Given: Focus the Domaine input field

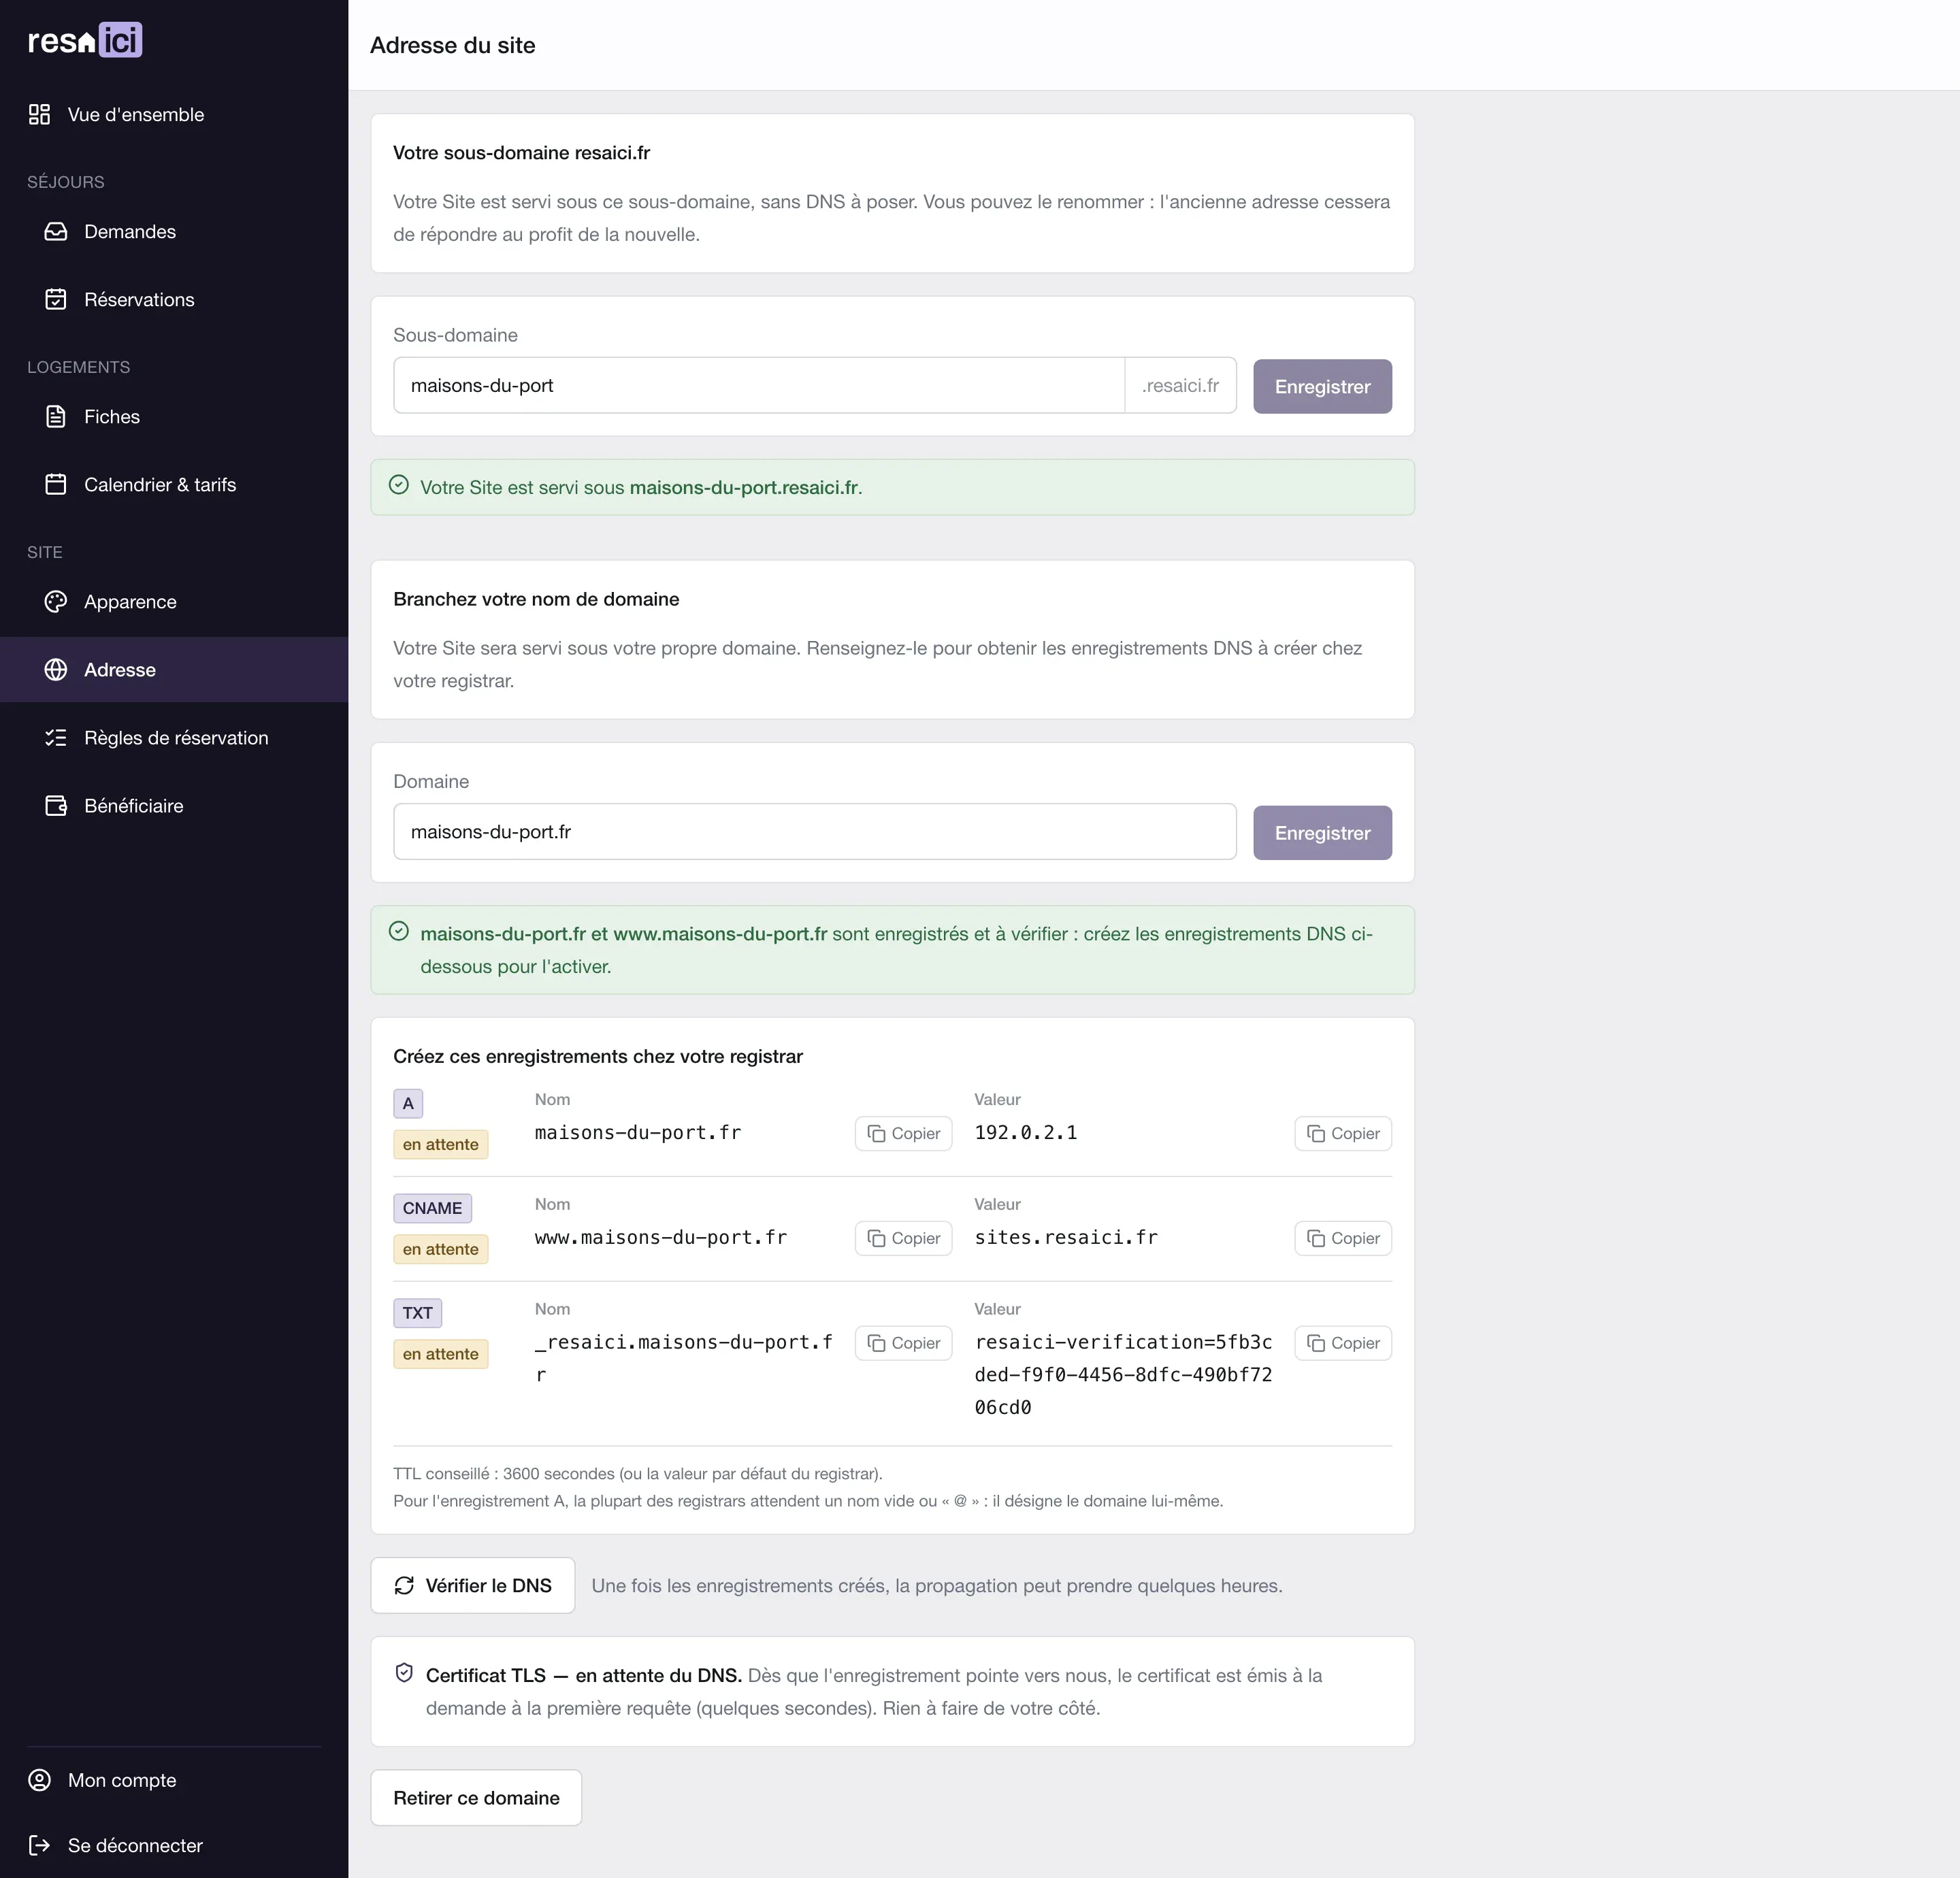Looking at the screenshot, I should [815, 832].
